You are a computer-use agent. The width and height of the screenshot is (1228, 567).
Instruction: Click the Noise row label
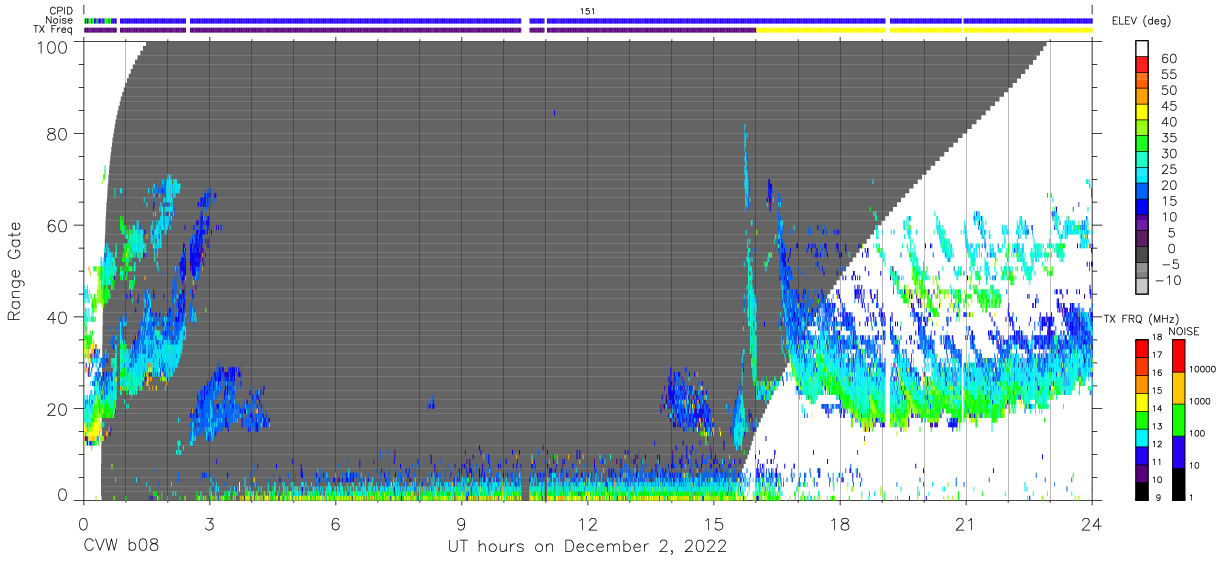pos(59,20)
